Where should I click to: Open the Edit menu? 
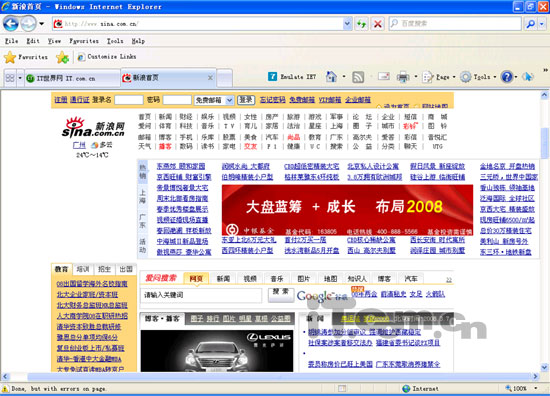[33, 41]
